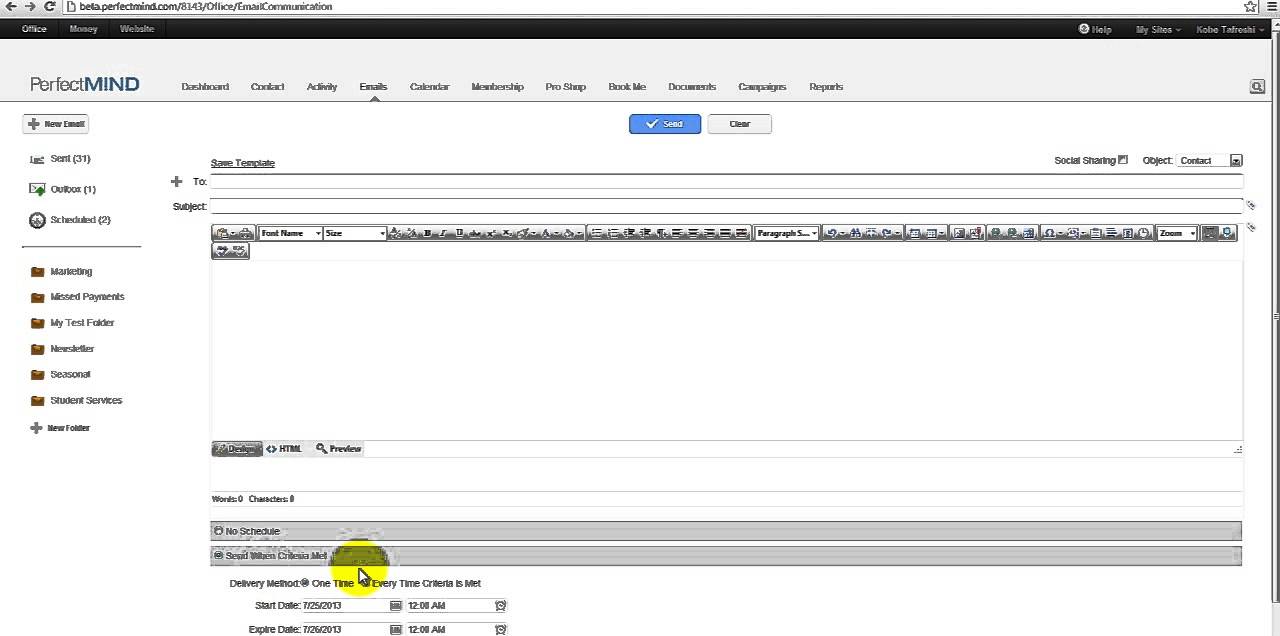Switch editor to Design view

pos(237,449)
